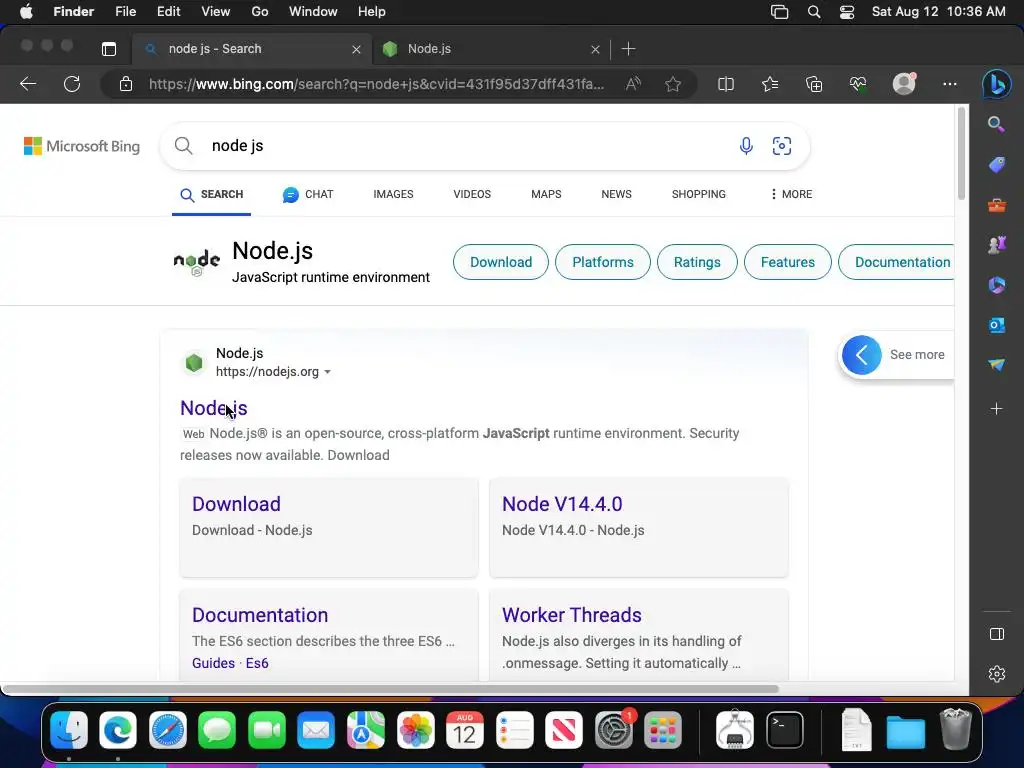Viewport: 1024px width, 768px height.
Task: Click See more chevron button
Action: point(861,355)
